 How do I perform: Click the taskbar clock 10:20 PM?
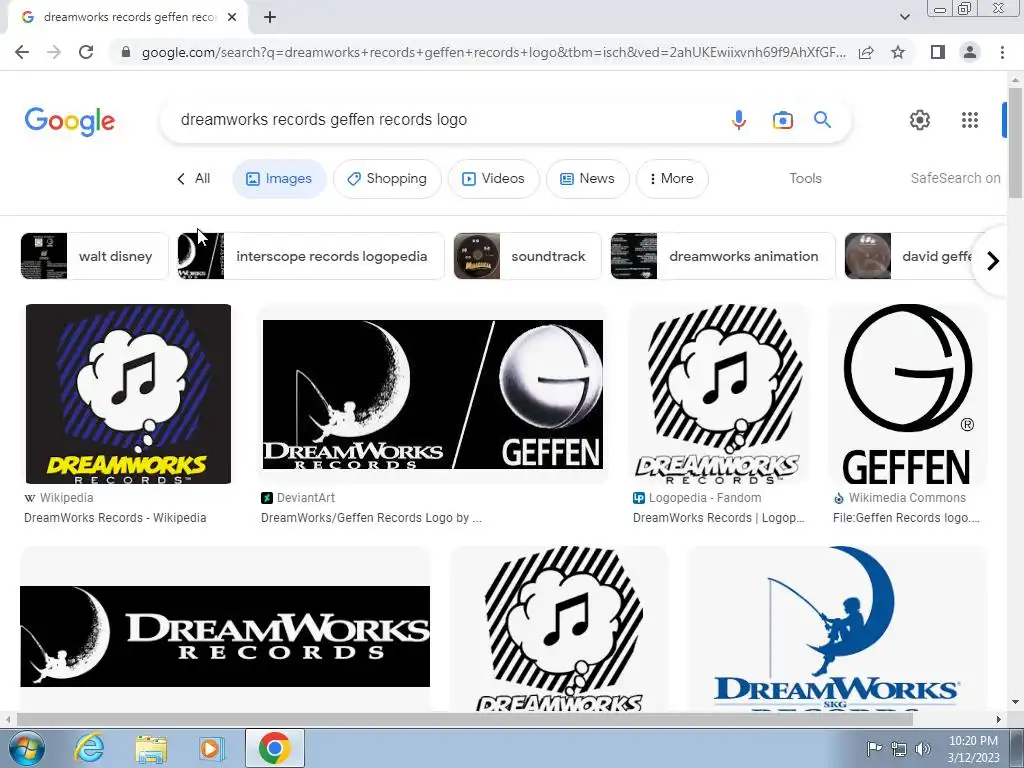(973, 741)
